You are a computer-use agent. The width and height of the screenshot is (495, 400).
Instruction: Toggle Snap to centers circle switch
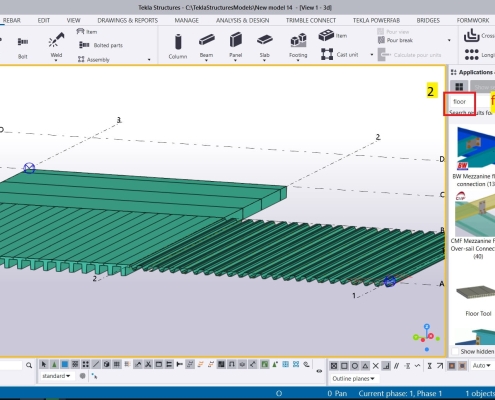(355, 366)
